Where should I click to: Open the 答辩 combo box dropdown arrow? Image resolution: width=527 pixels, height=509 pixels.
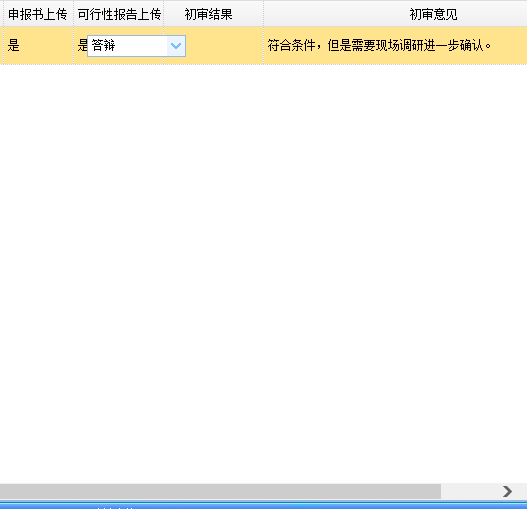pyautogui.click(x=176, y=46)
